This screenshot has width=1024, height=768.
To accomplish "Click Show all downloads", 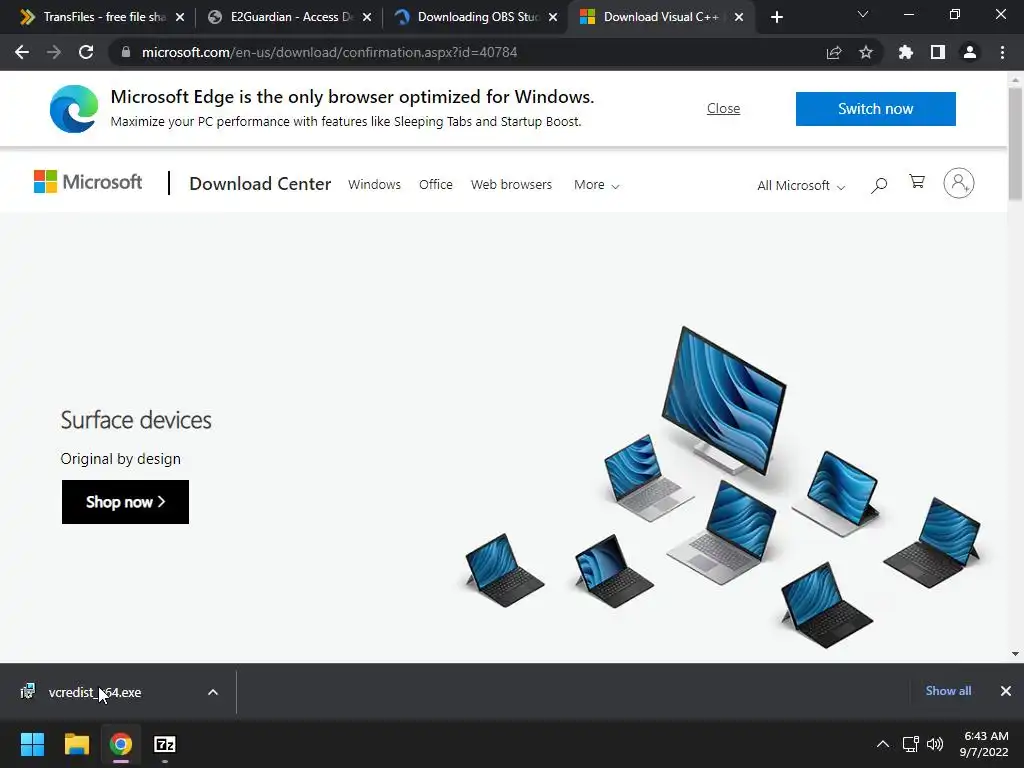I will point(948,691).
